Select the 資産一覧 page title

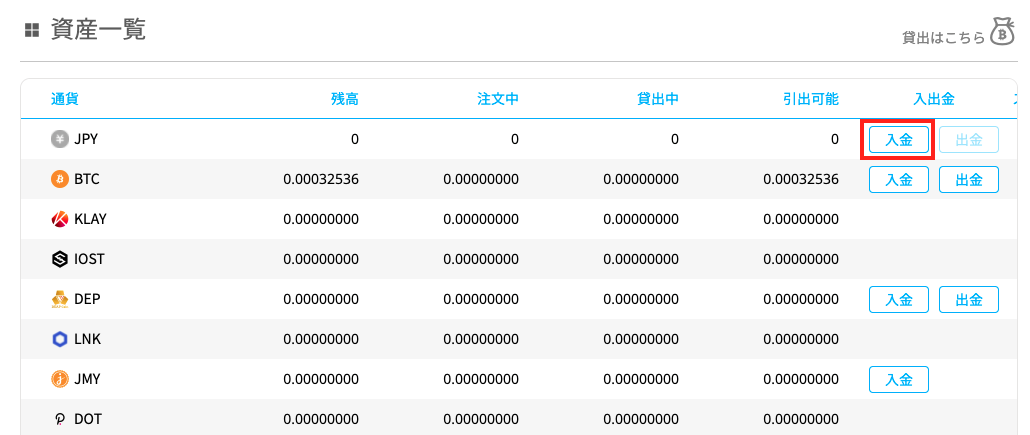coord(98,30)
